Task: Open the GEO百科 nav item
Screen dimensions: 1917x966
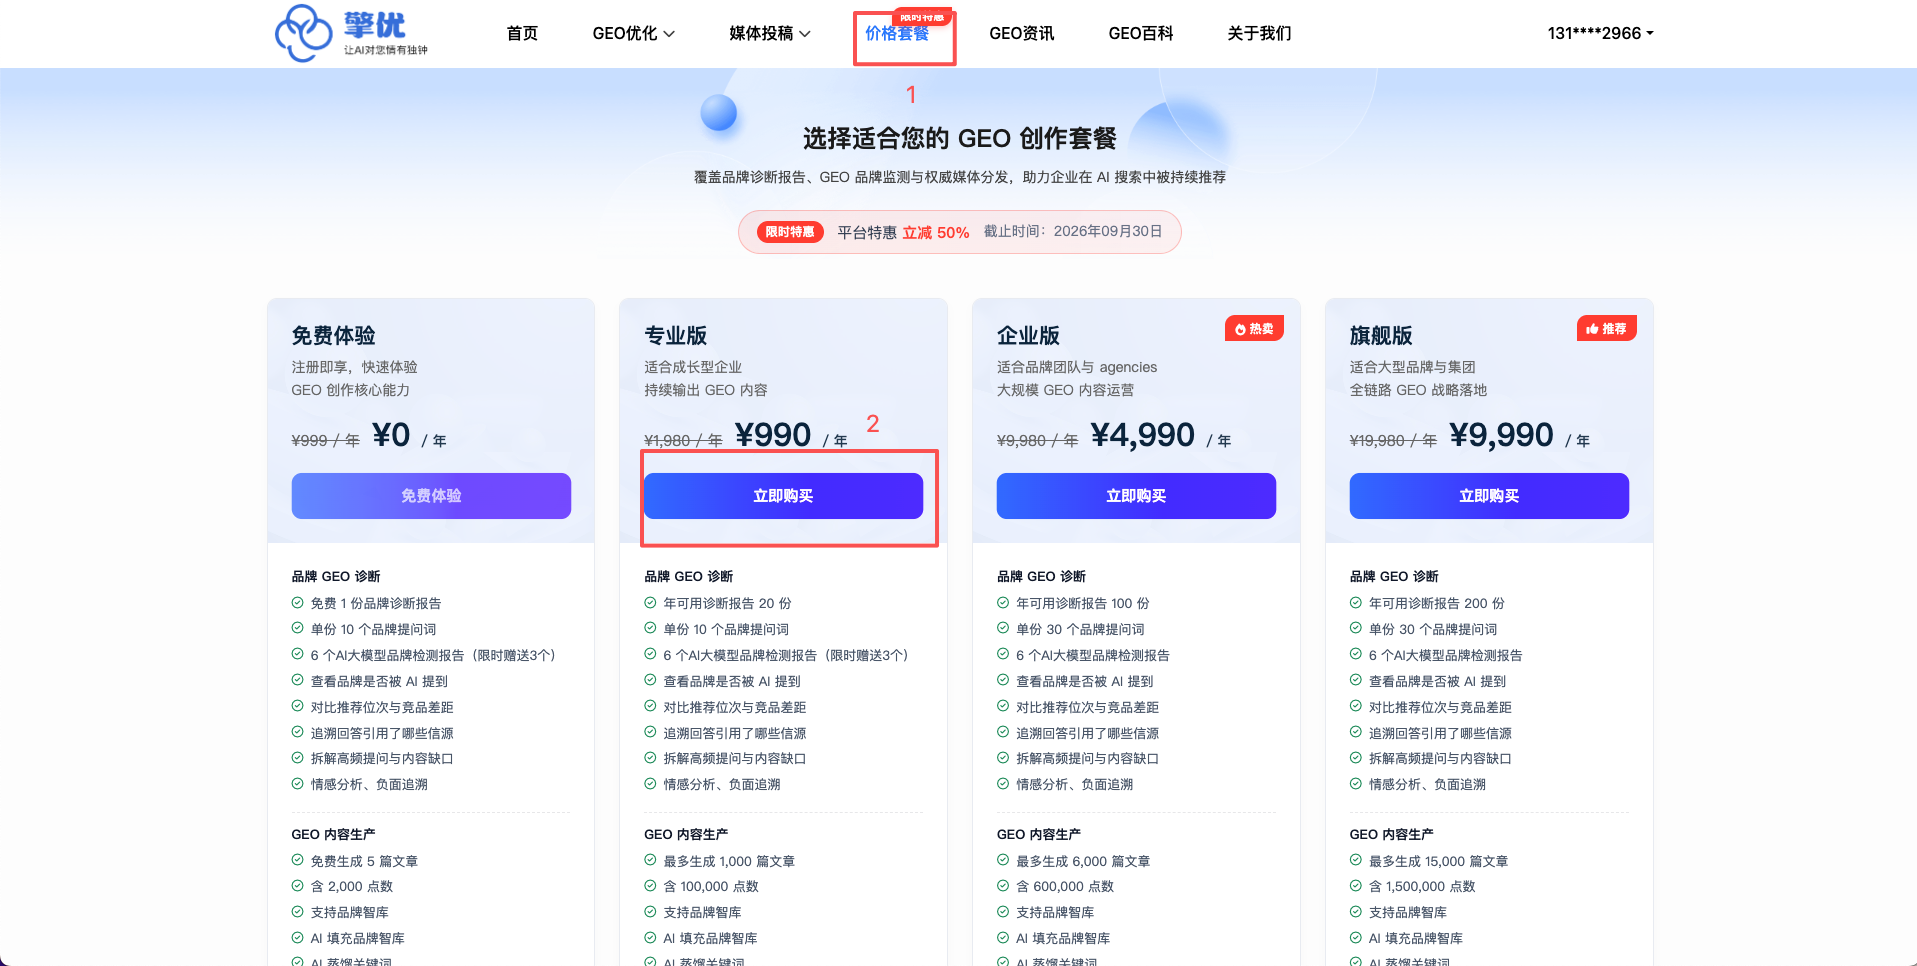Action: (x=1140, y=33)
